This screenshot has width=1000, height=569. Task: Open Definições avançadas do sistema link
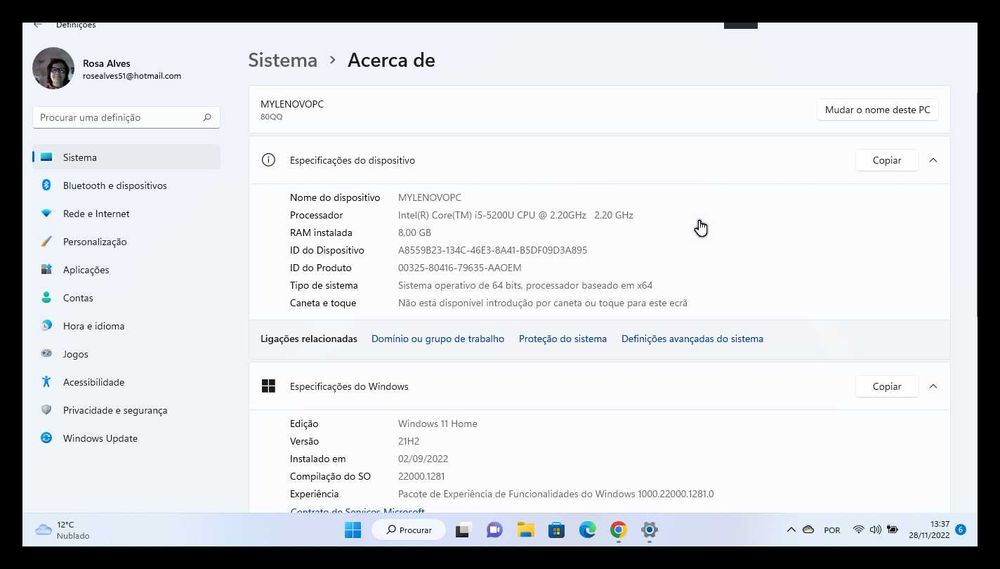[x=692, y=339]
